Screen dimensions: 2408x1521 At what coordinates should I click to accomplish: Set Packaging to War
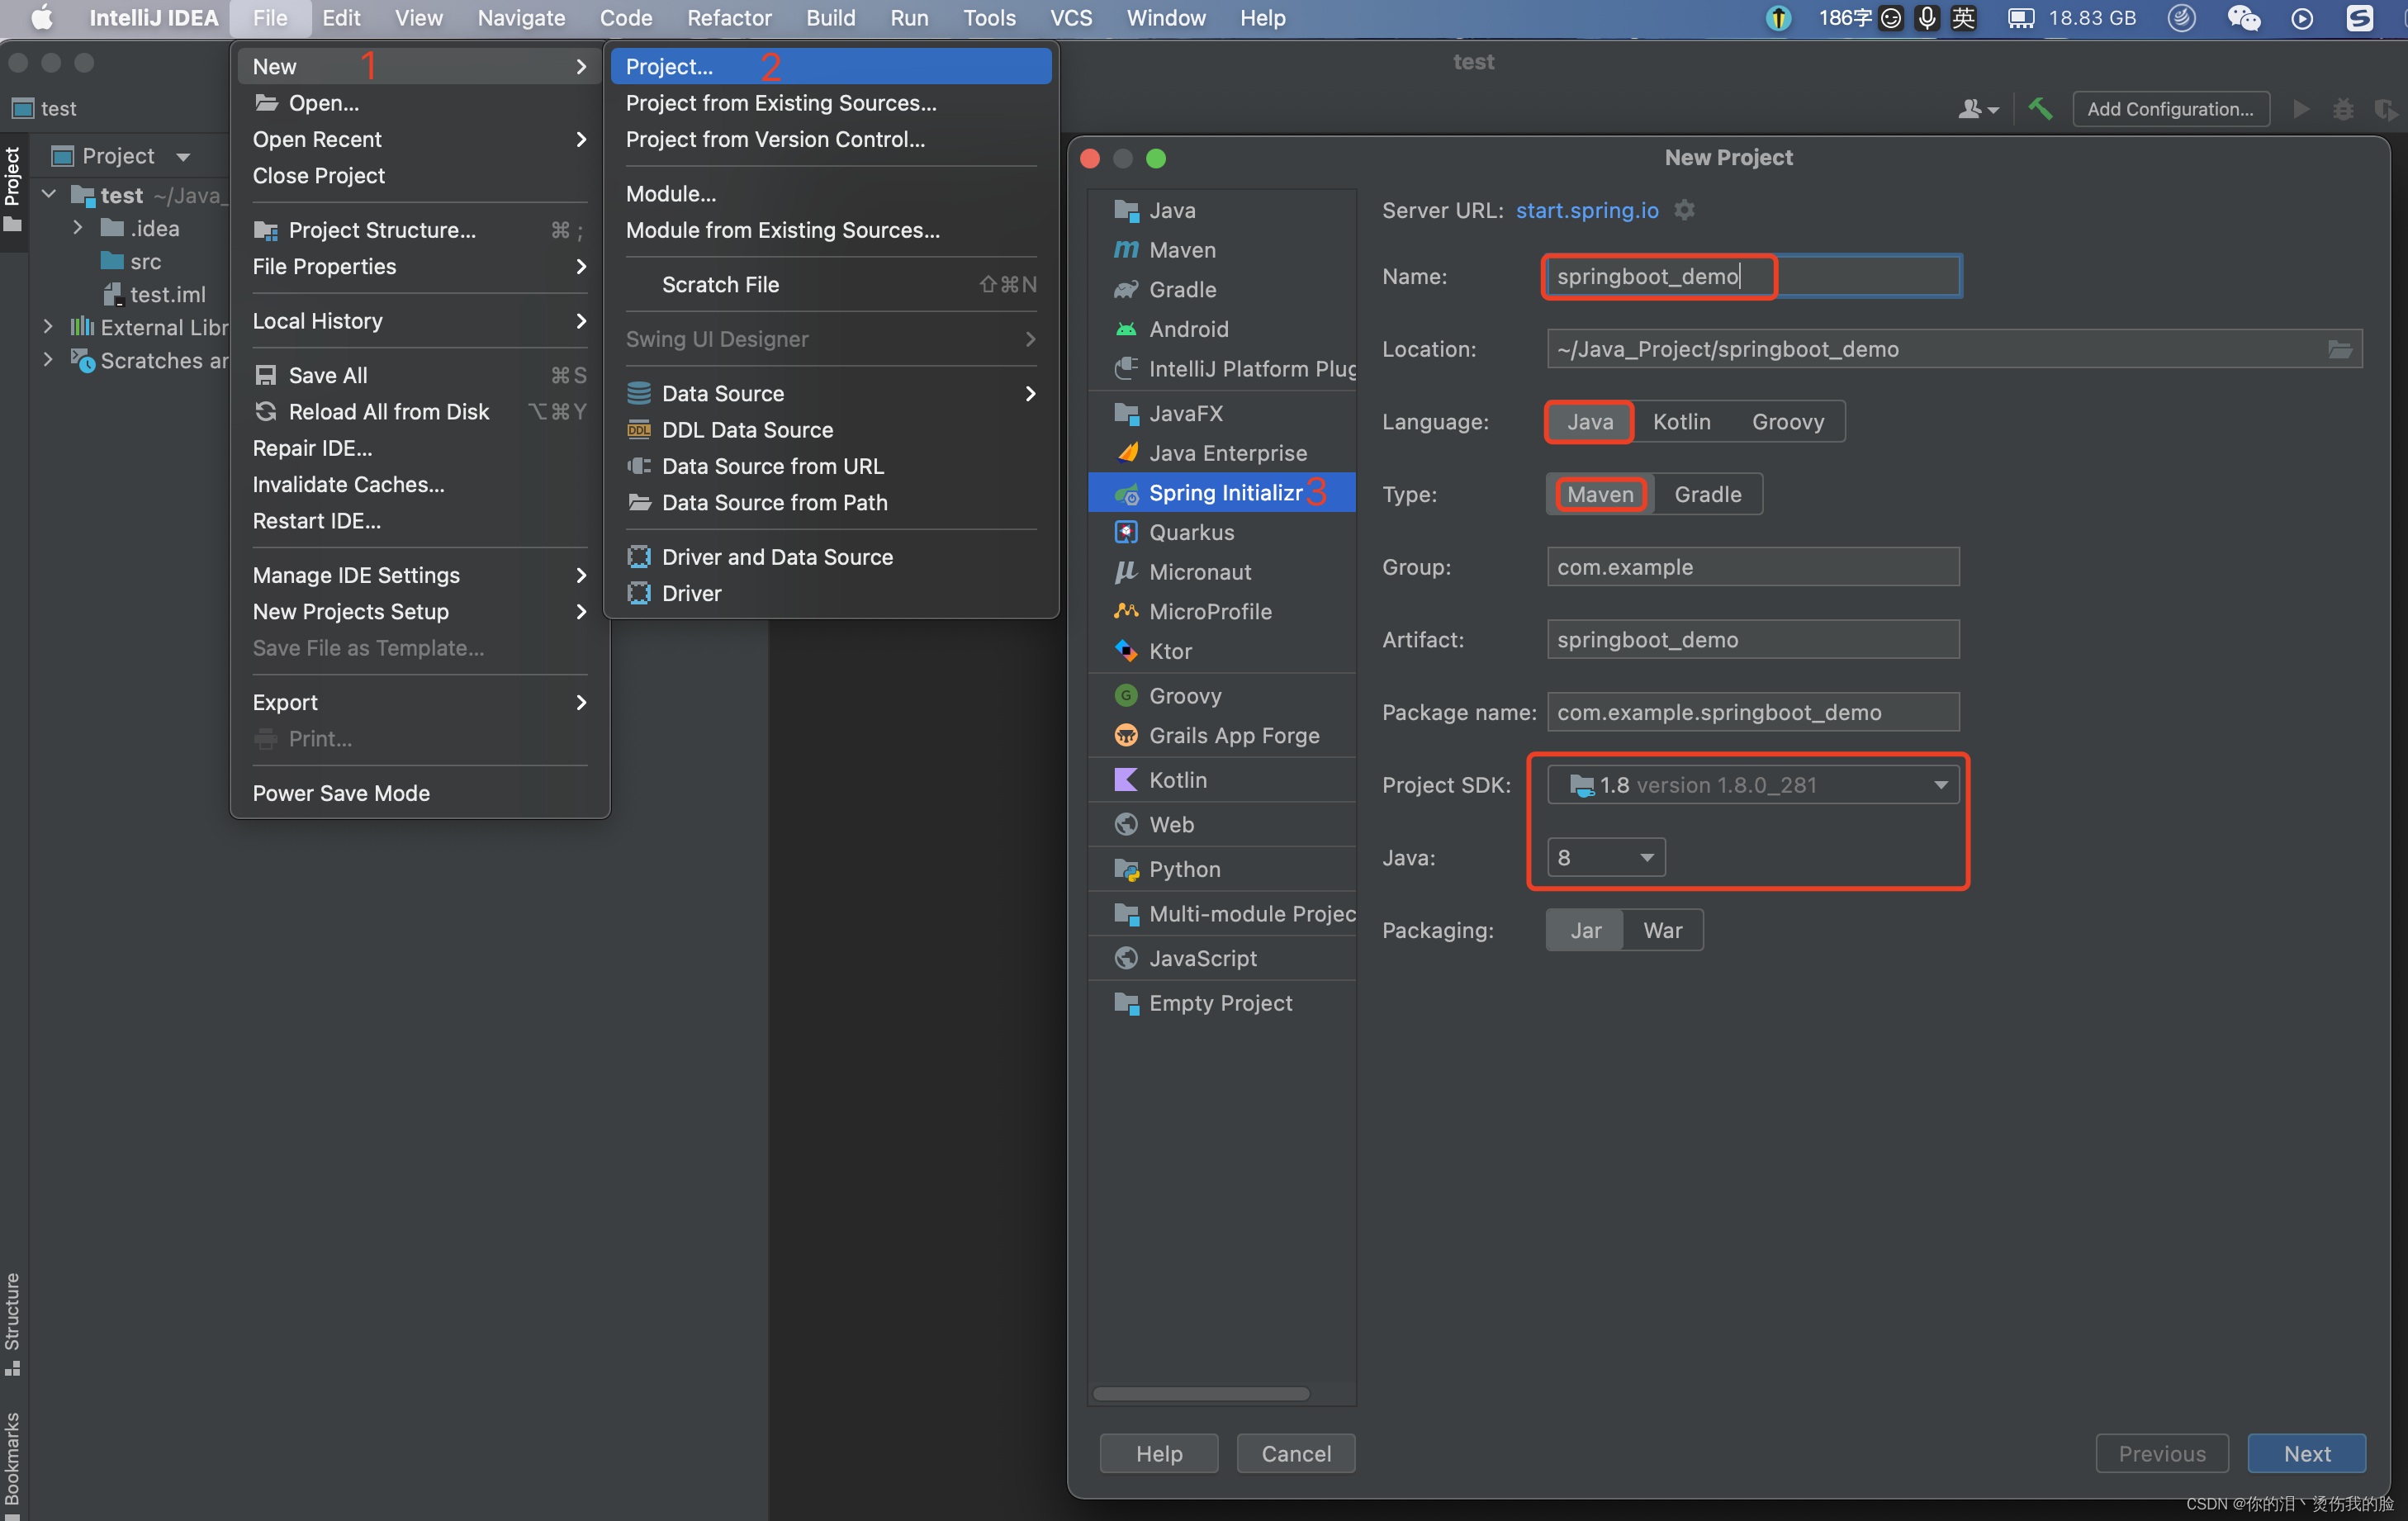(x=1662, y=930)
